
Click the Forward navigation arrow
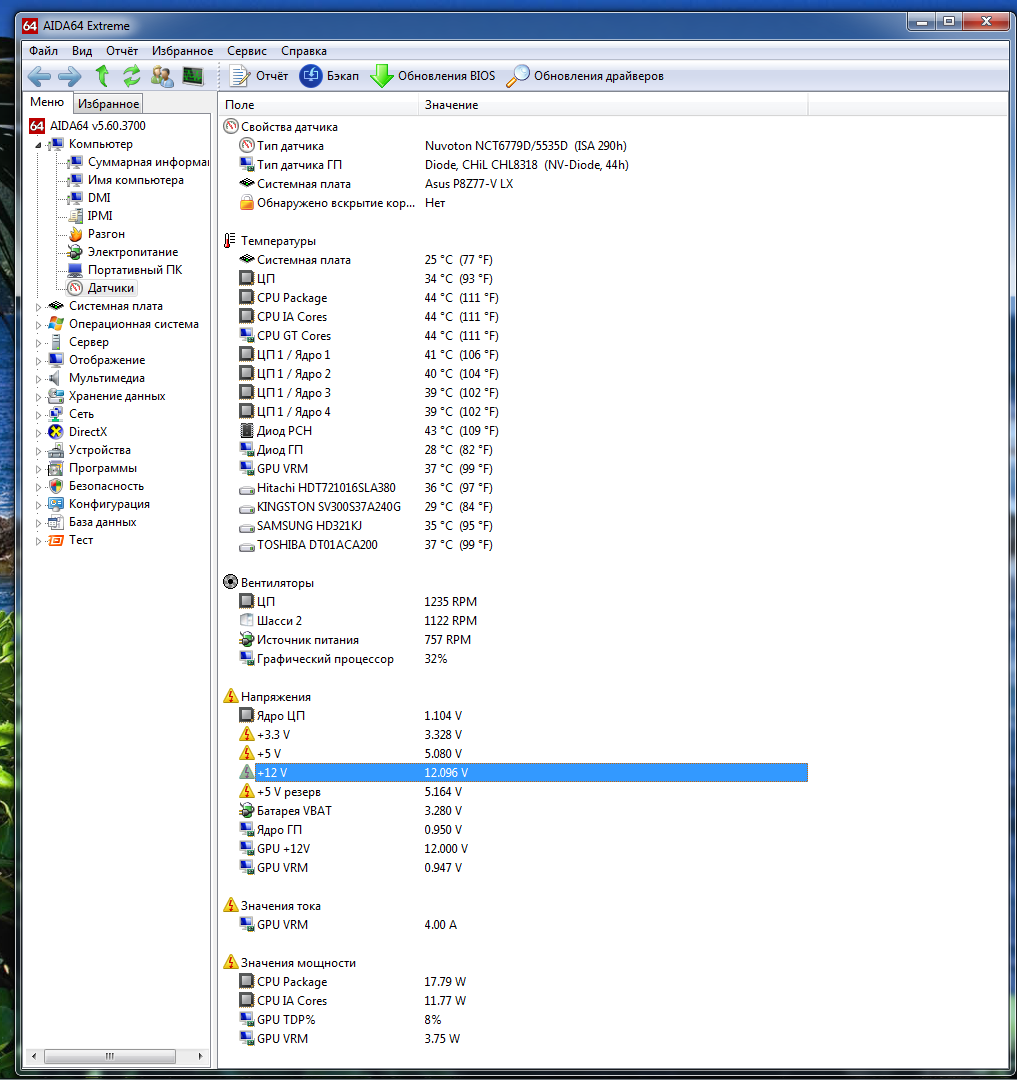pyautogui.click(x=70, y=76)
